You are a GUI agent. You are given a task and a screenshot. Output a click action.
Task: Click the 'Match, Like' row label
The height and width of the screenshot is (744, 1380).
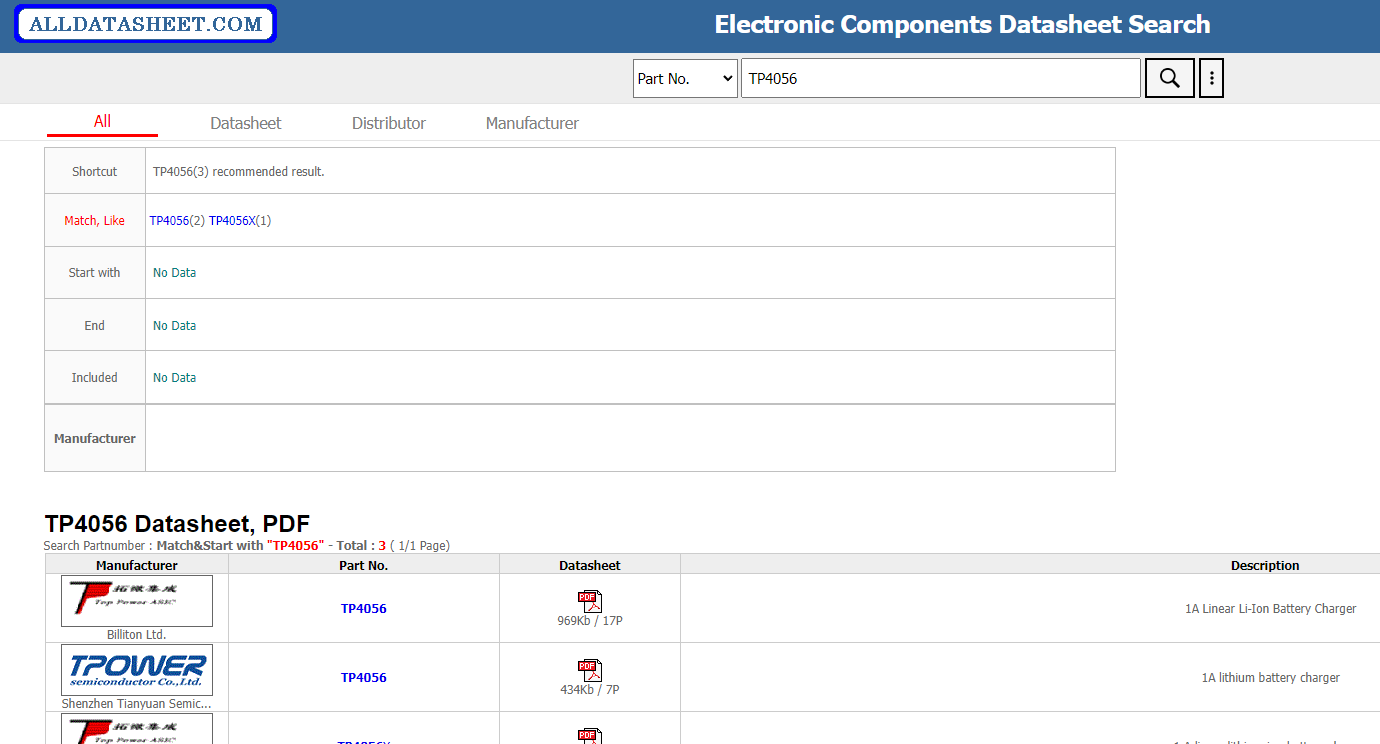pos(95,220)
